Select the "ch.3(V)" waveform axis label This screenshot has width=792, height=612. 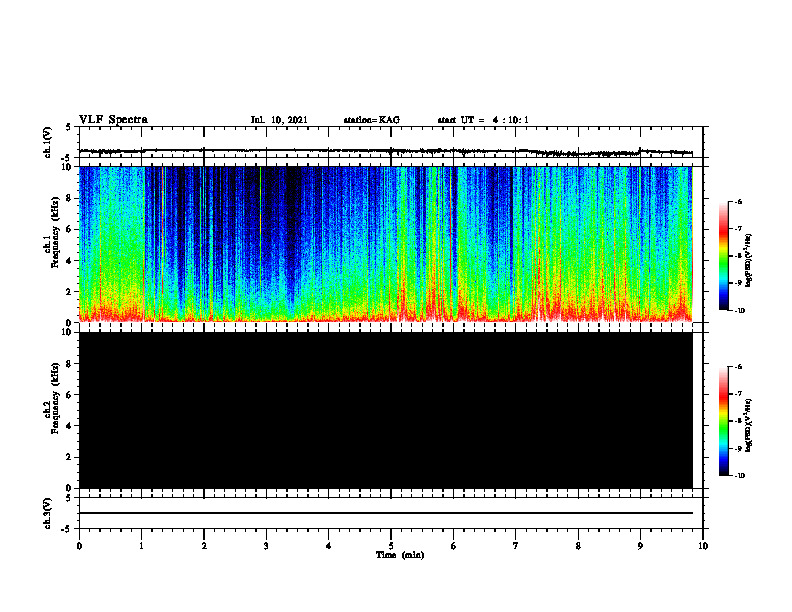(x=47, y=513)
